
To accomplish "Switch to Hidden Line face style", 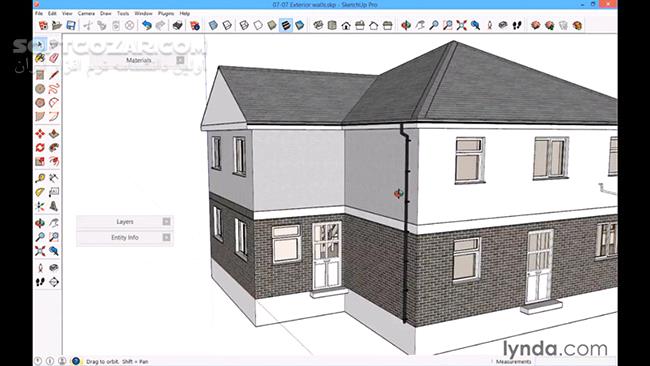I will (258, 25).
